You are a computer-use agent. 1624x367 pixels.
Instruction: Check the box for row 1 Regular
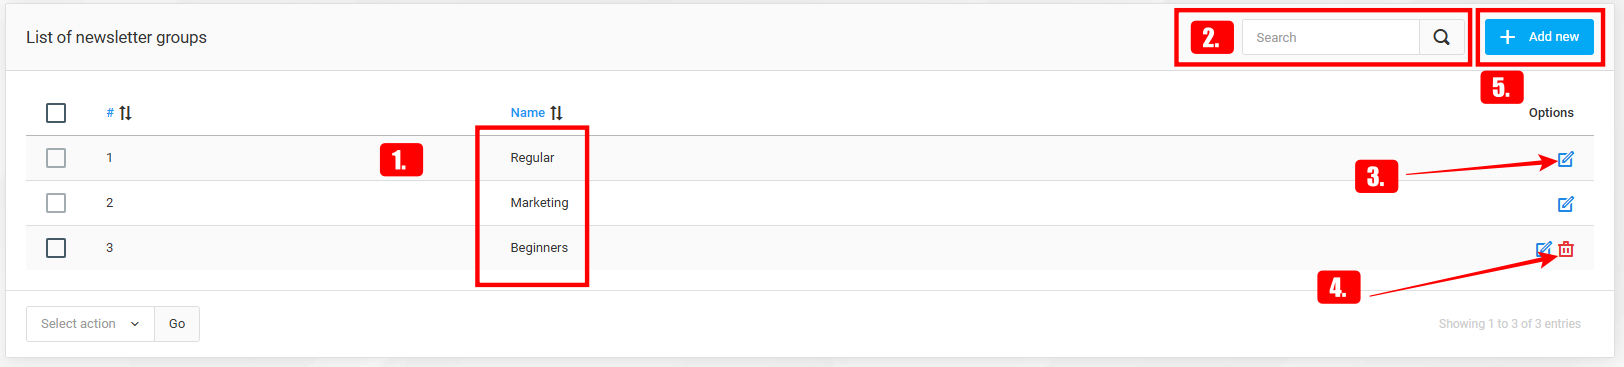point(56,158)
